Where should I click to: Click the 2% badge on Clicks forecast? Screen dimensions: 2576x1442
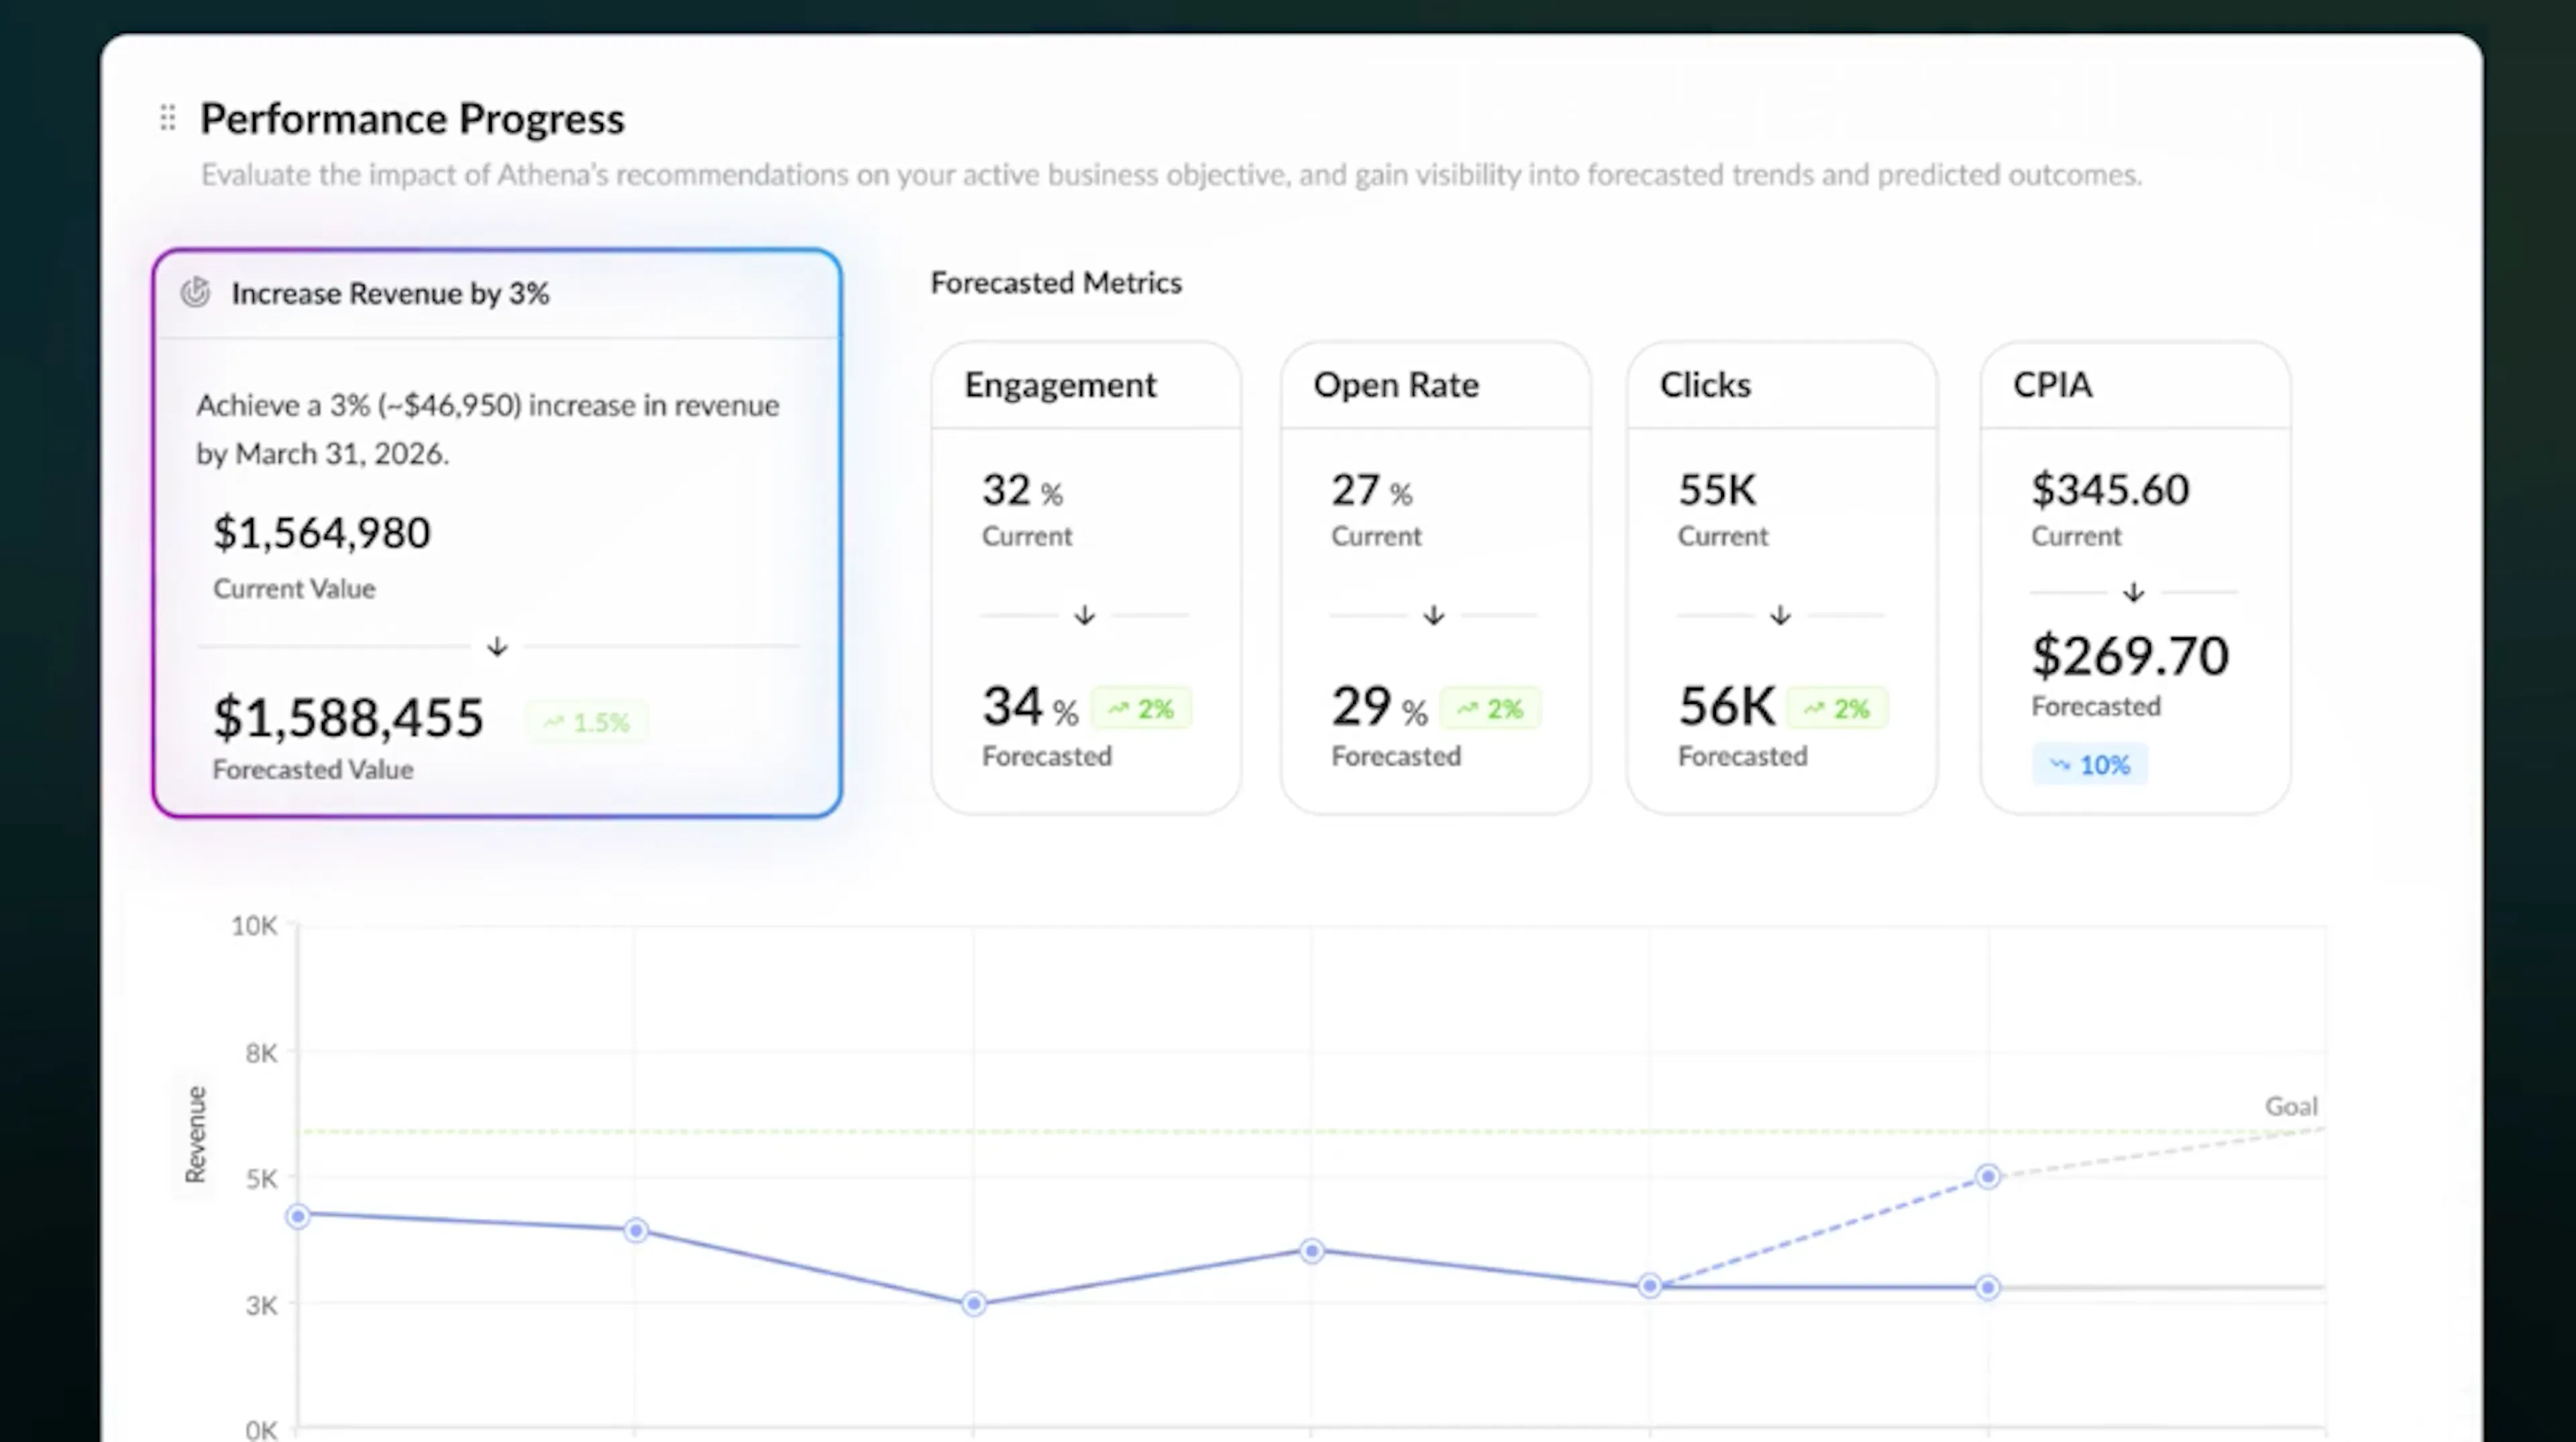[x=1837, y=709]
